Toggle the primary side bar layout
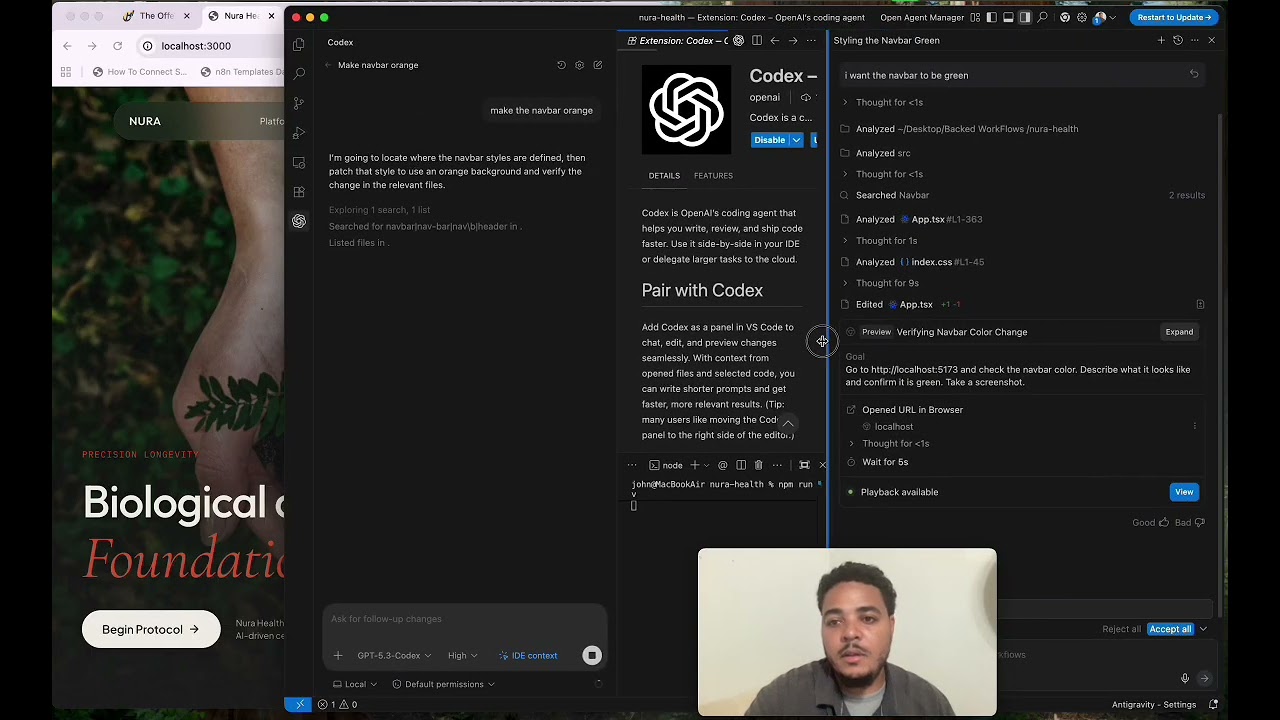The height and width of the screenshot is (720, 1280). pyautogui.click(x=991, y=17)
